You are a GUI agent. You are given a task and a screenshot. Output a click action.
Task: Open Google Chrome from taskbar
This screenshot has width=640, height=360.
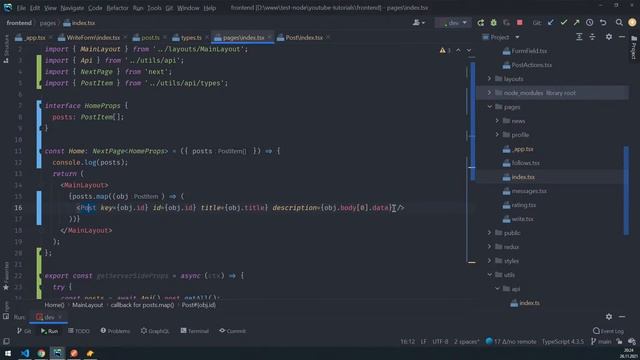pyautogui.click(x=41, y=353)
